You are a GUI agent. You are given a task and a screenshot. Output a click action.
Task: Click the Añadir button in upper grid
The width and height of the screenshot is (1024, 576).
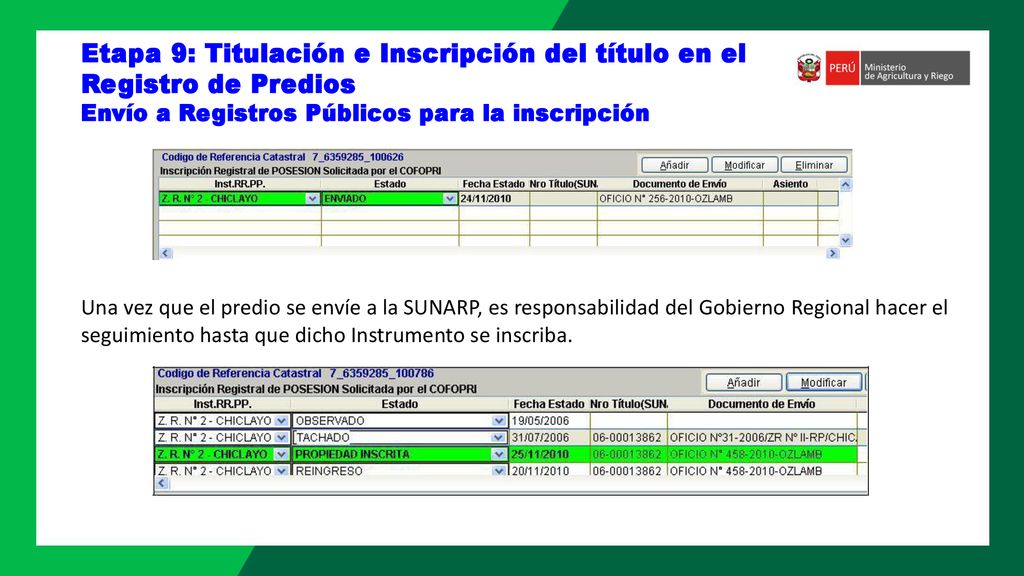[675, 165]
